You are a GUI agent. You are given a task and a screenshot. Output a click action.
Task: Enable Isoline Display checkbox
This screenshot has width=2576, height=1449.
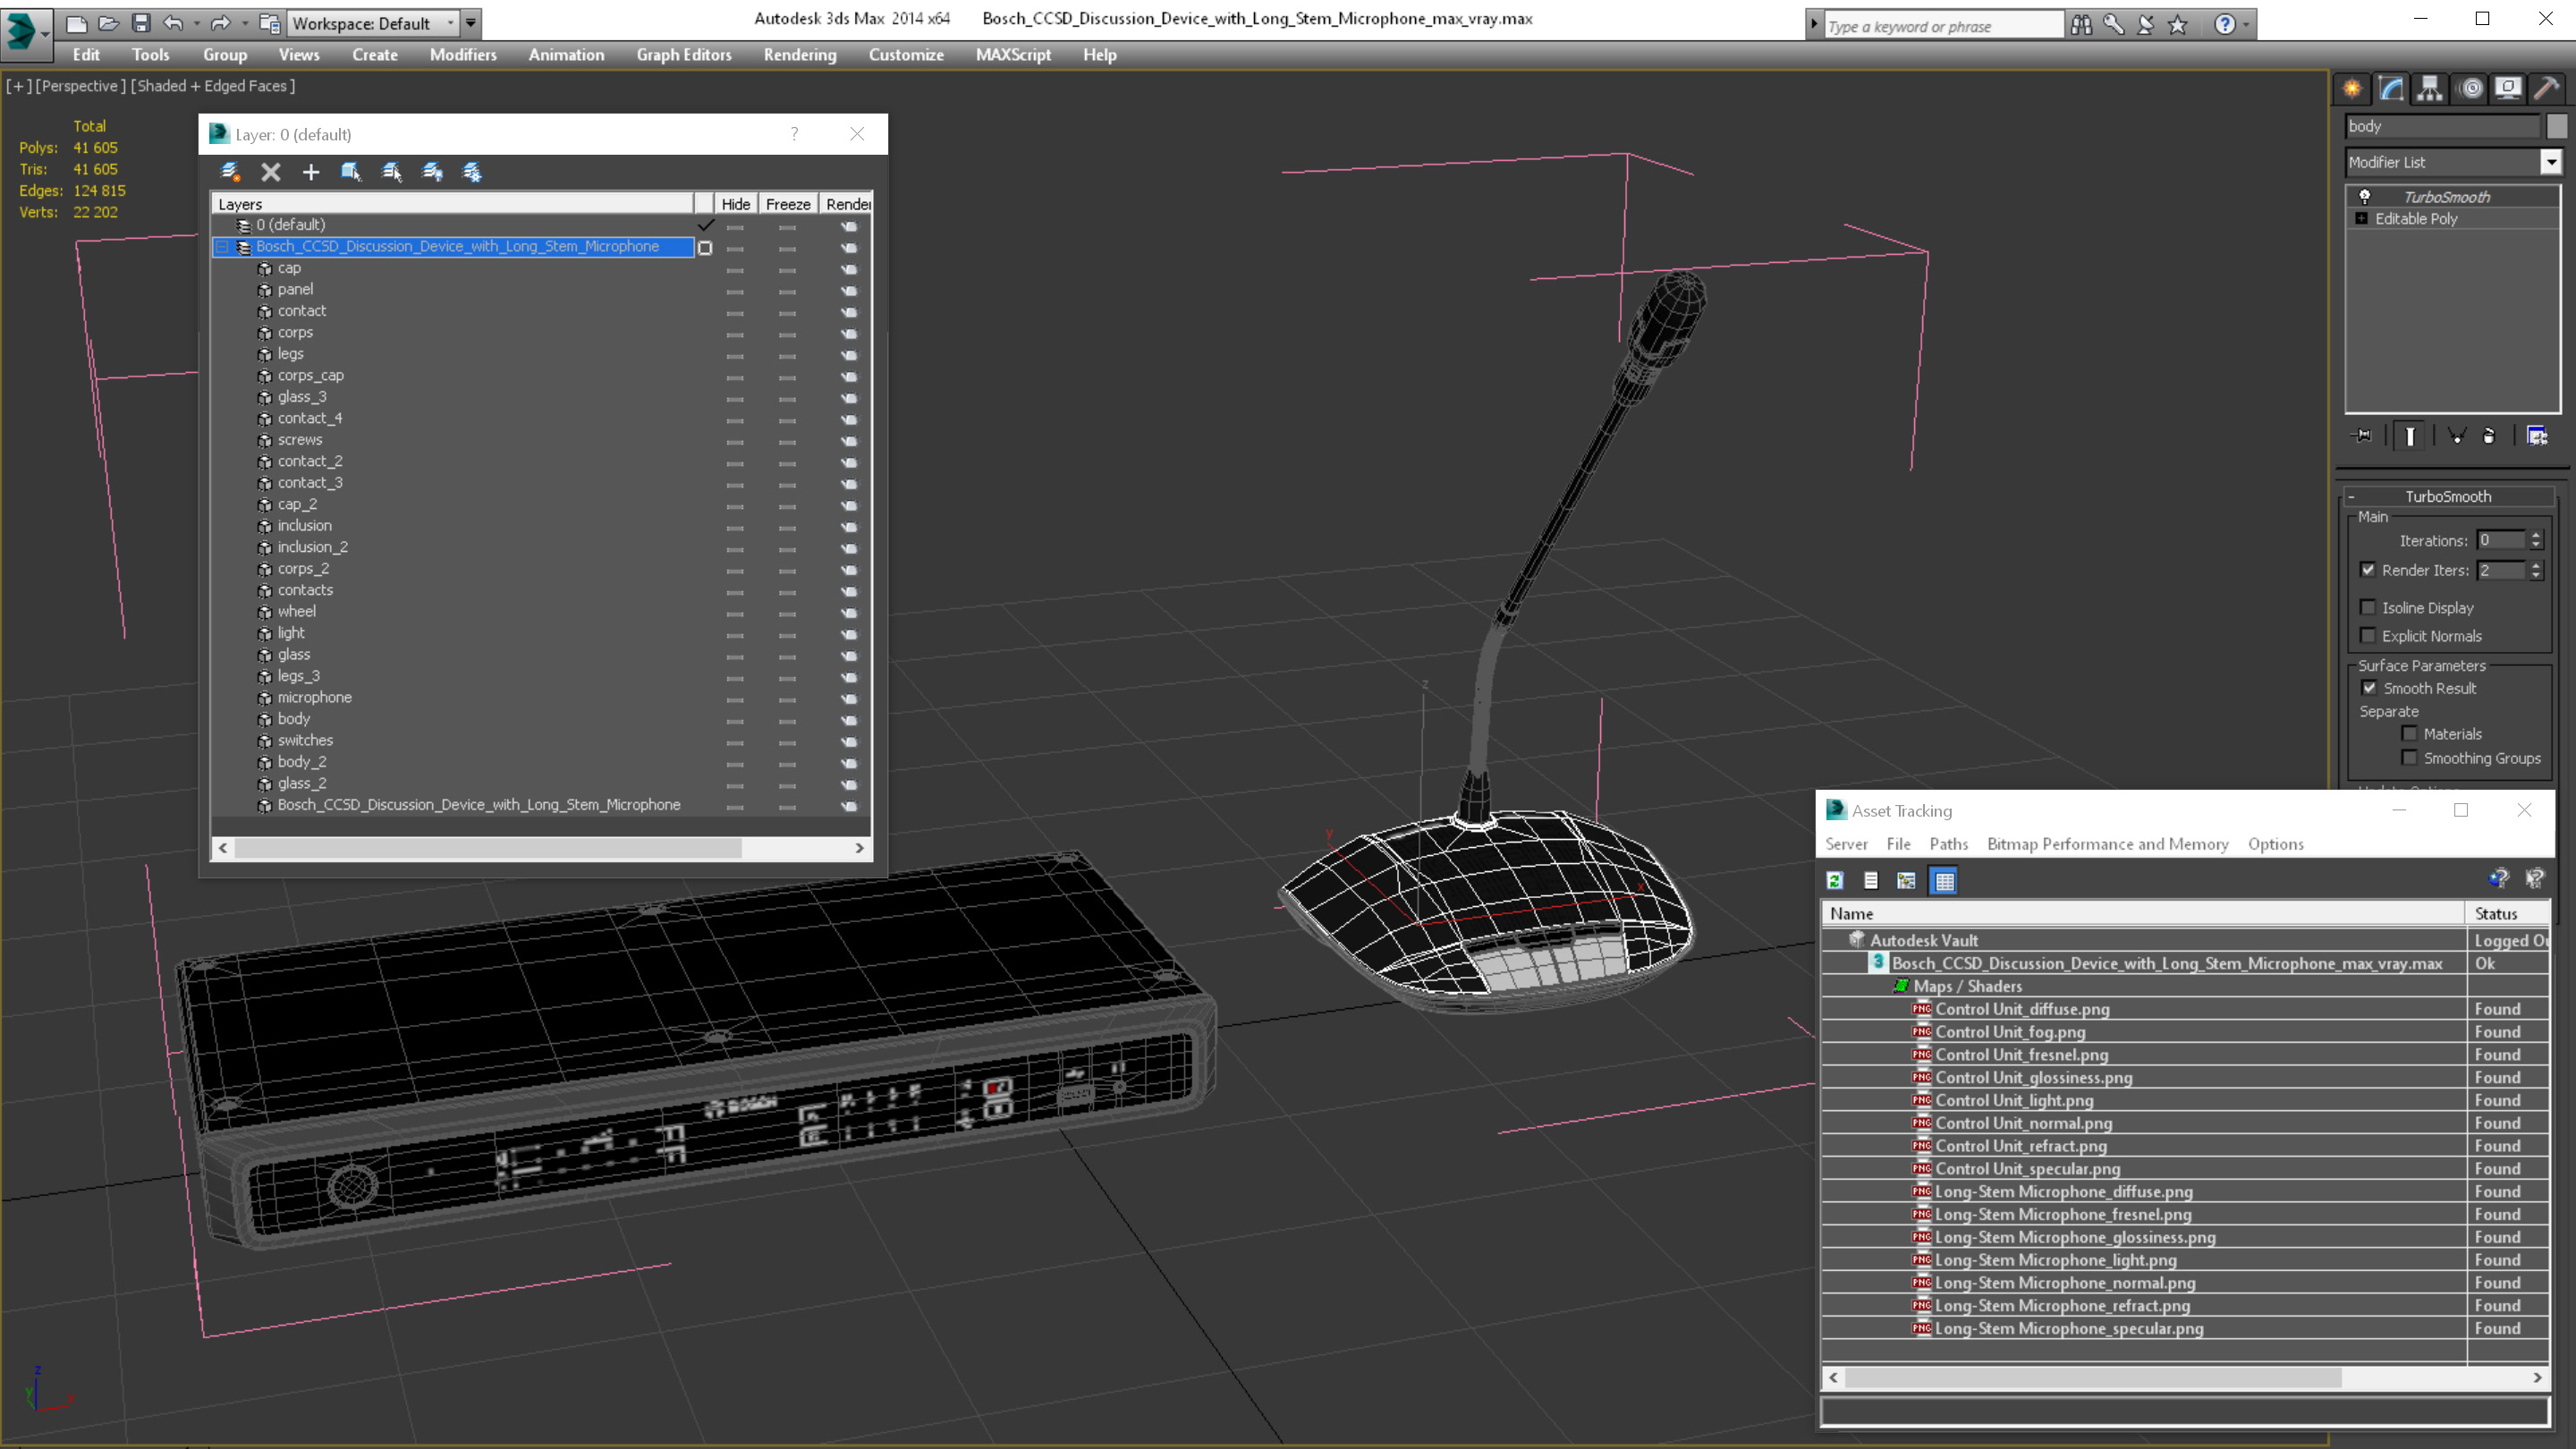(x=2367, y=607)
